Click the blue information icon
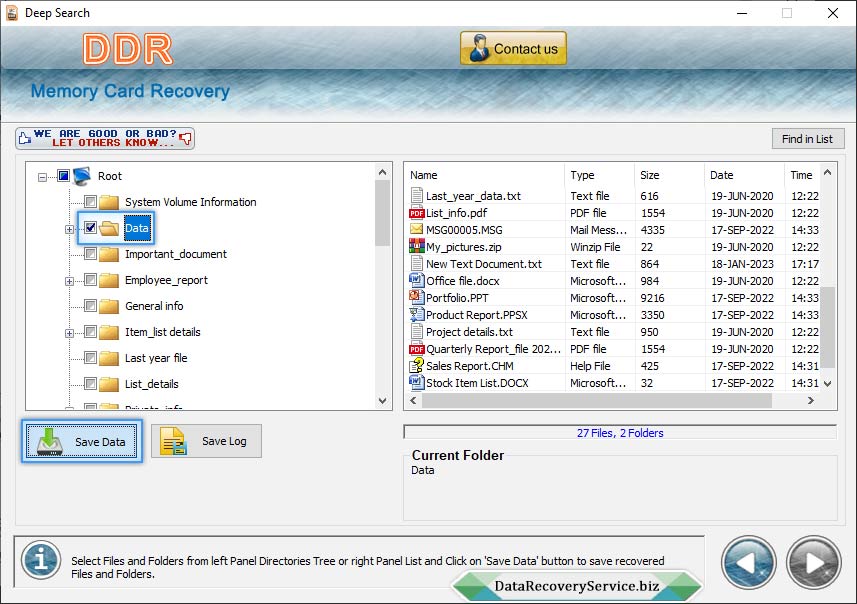Screen dimensions: 857x604 [x=41, y=560]
